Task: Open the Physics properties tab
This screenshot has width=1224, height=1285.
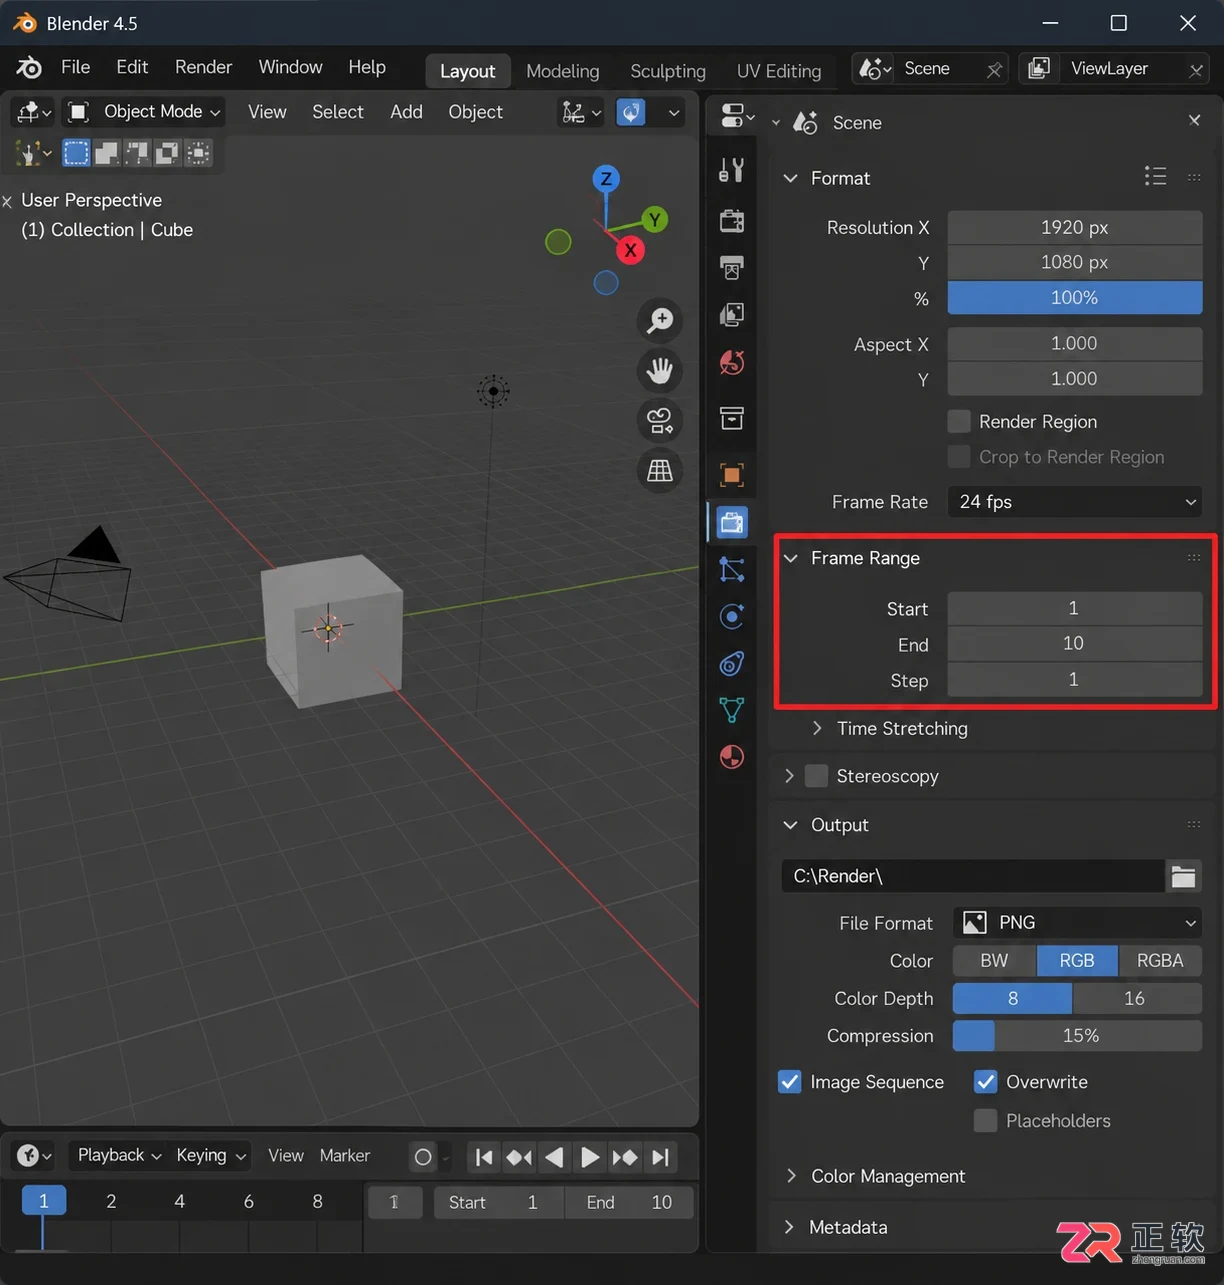Action: point(732,616)
